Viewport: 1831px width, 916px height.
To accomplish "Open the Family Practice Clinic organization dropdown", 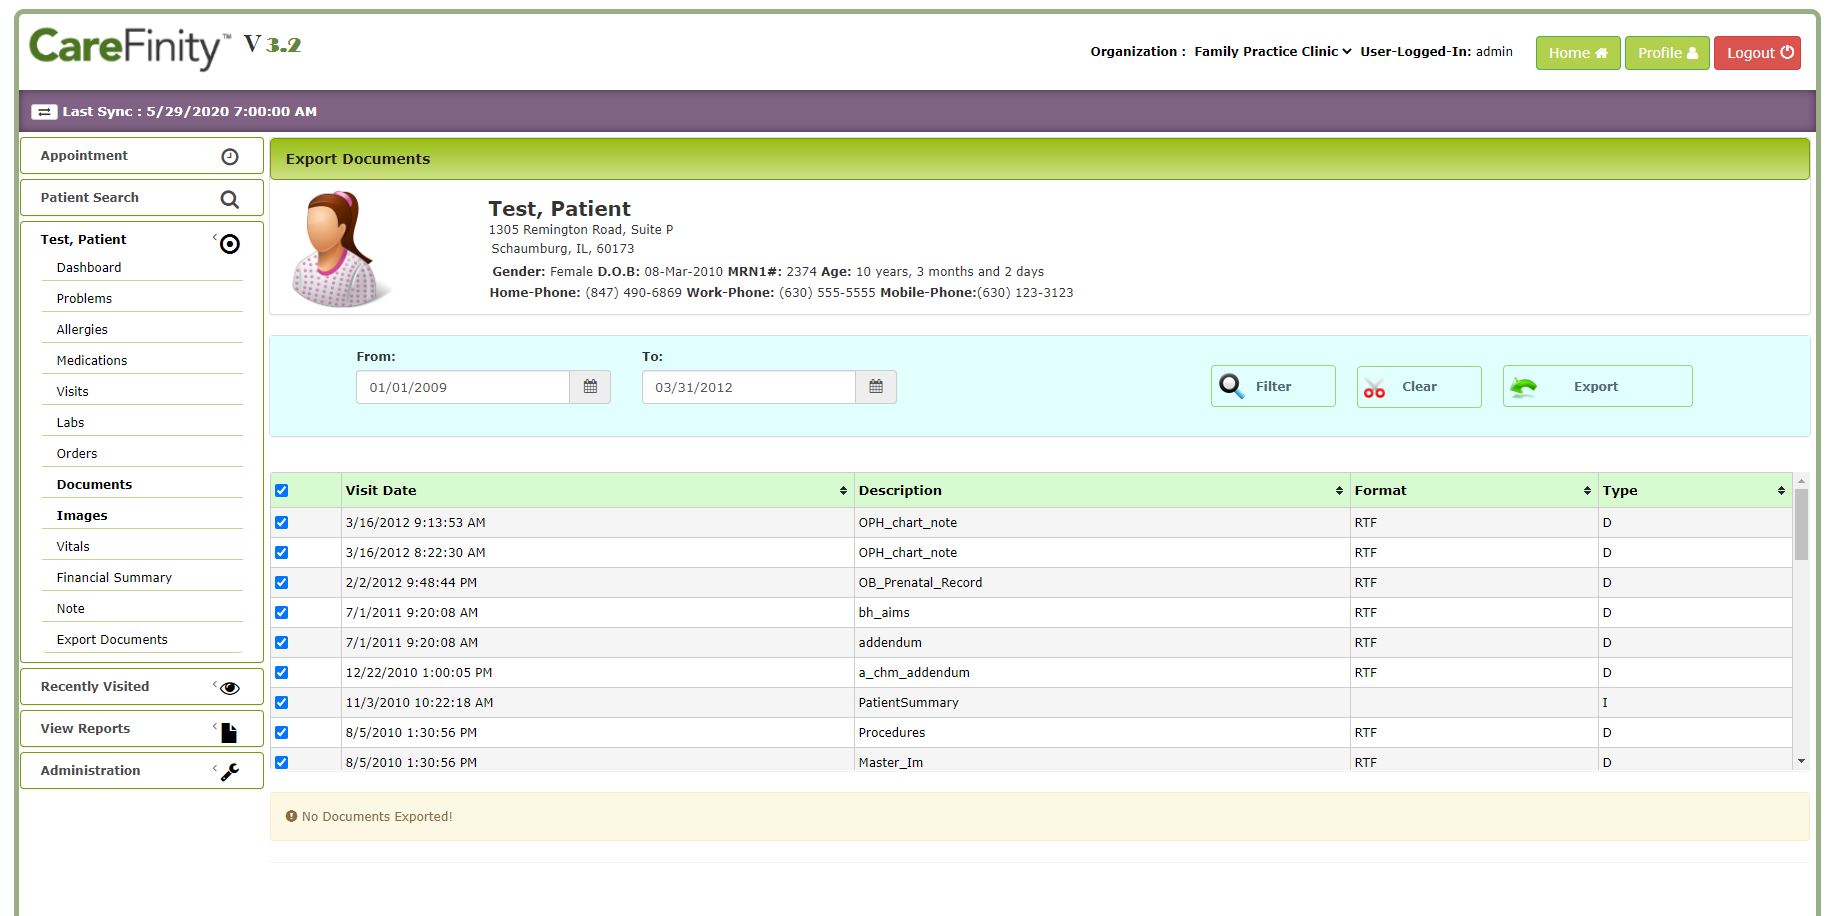I will 1272,52.
